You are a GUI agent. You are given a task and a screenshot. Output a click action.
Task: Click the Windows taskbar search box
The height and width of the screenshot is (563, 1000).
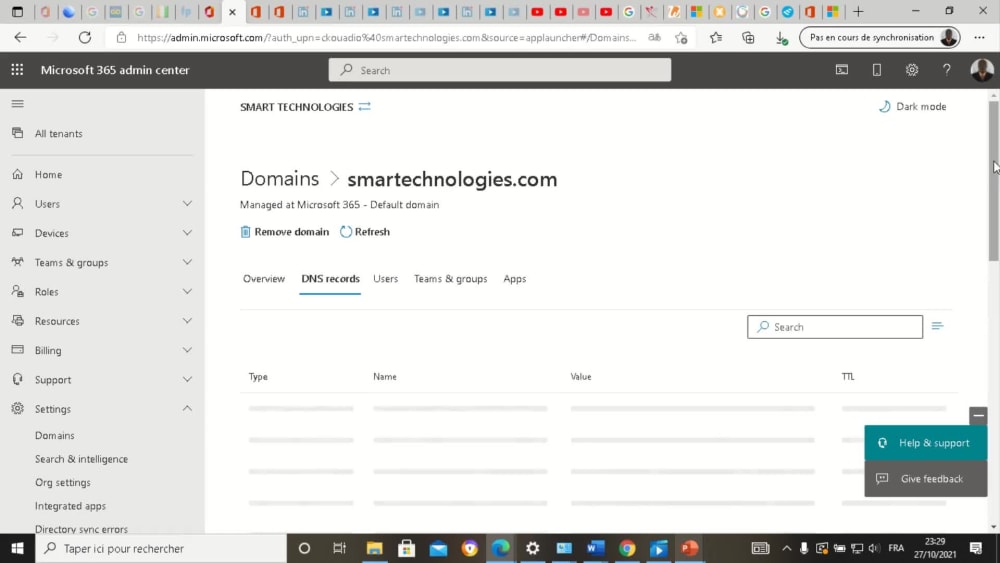161,548
